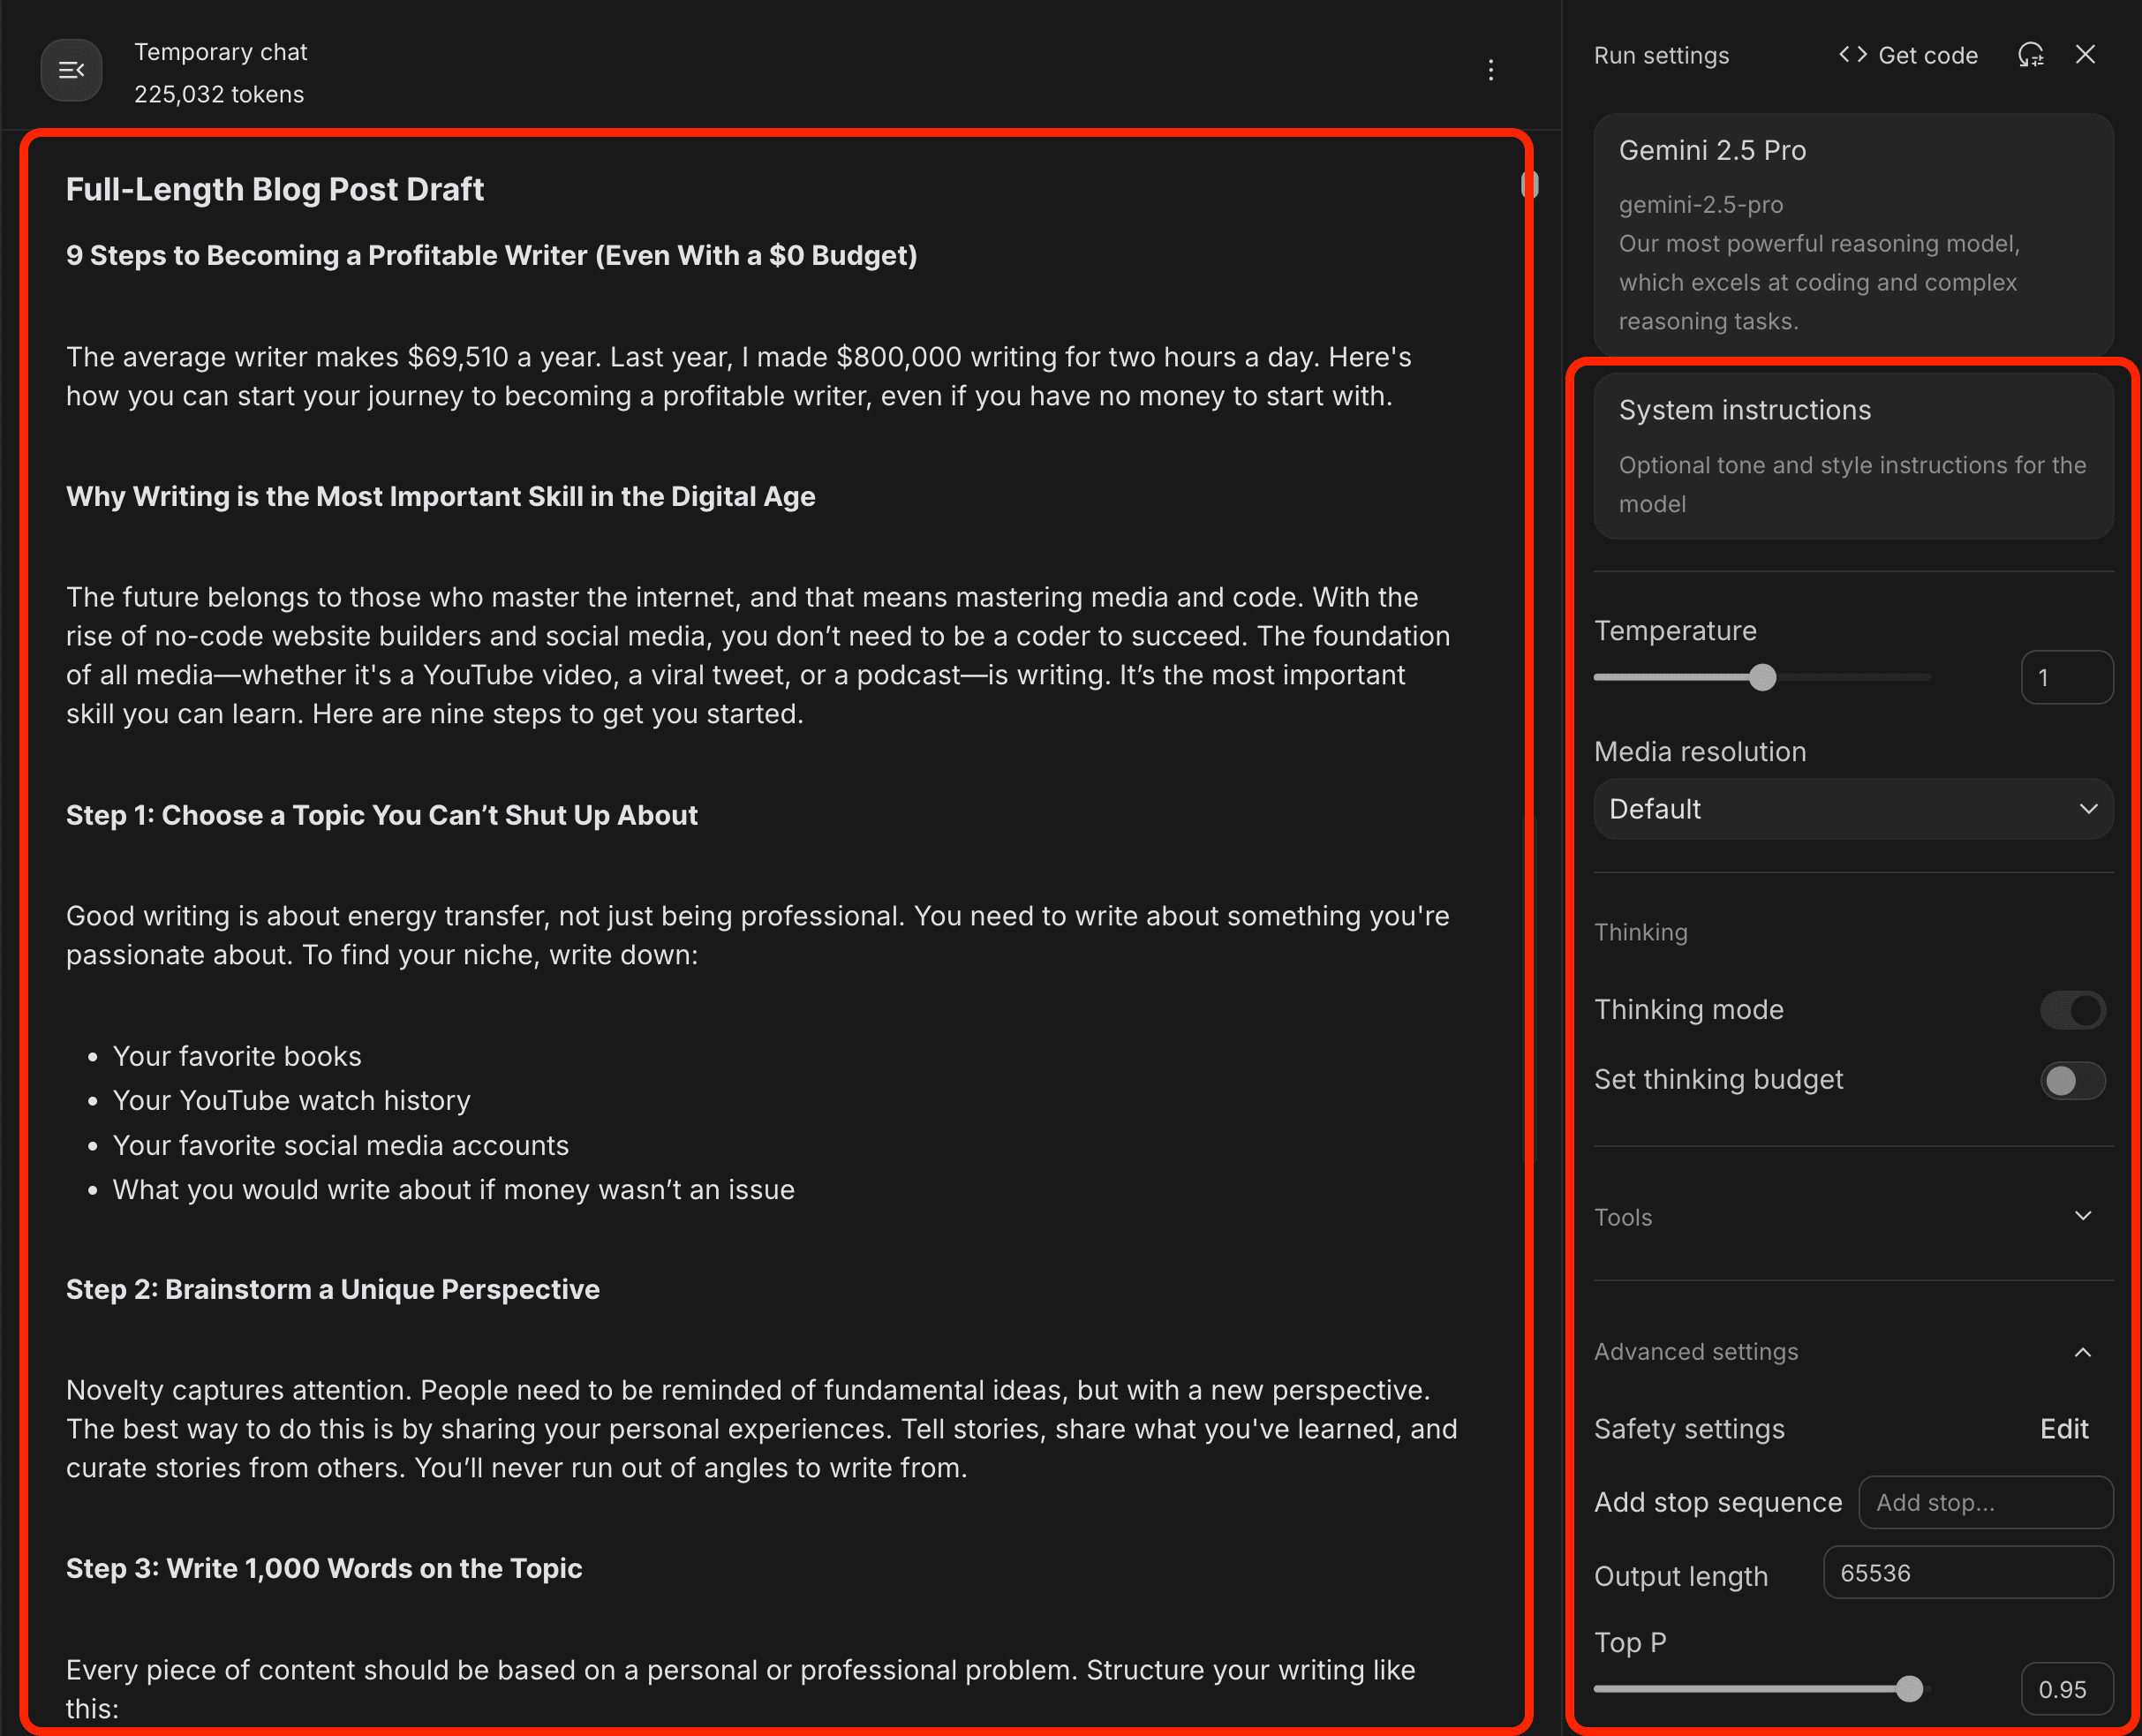Enable Set thinking budget toggle
Image resolution: width=2142 pixels, height=1736 pixels.
[x=2072, y=1080]
